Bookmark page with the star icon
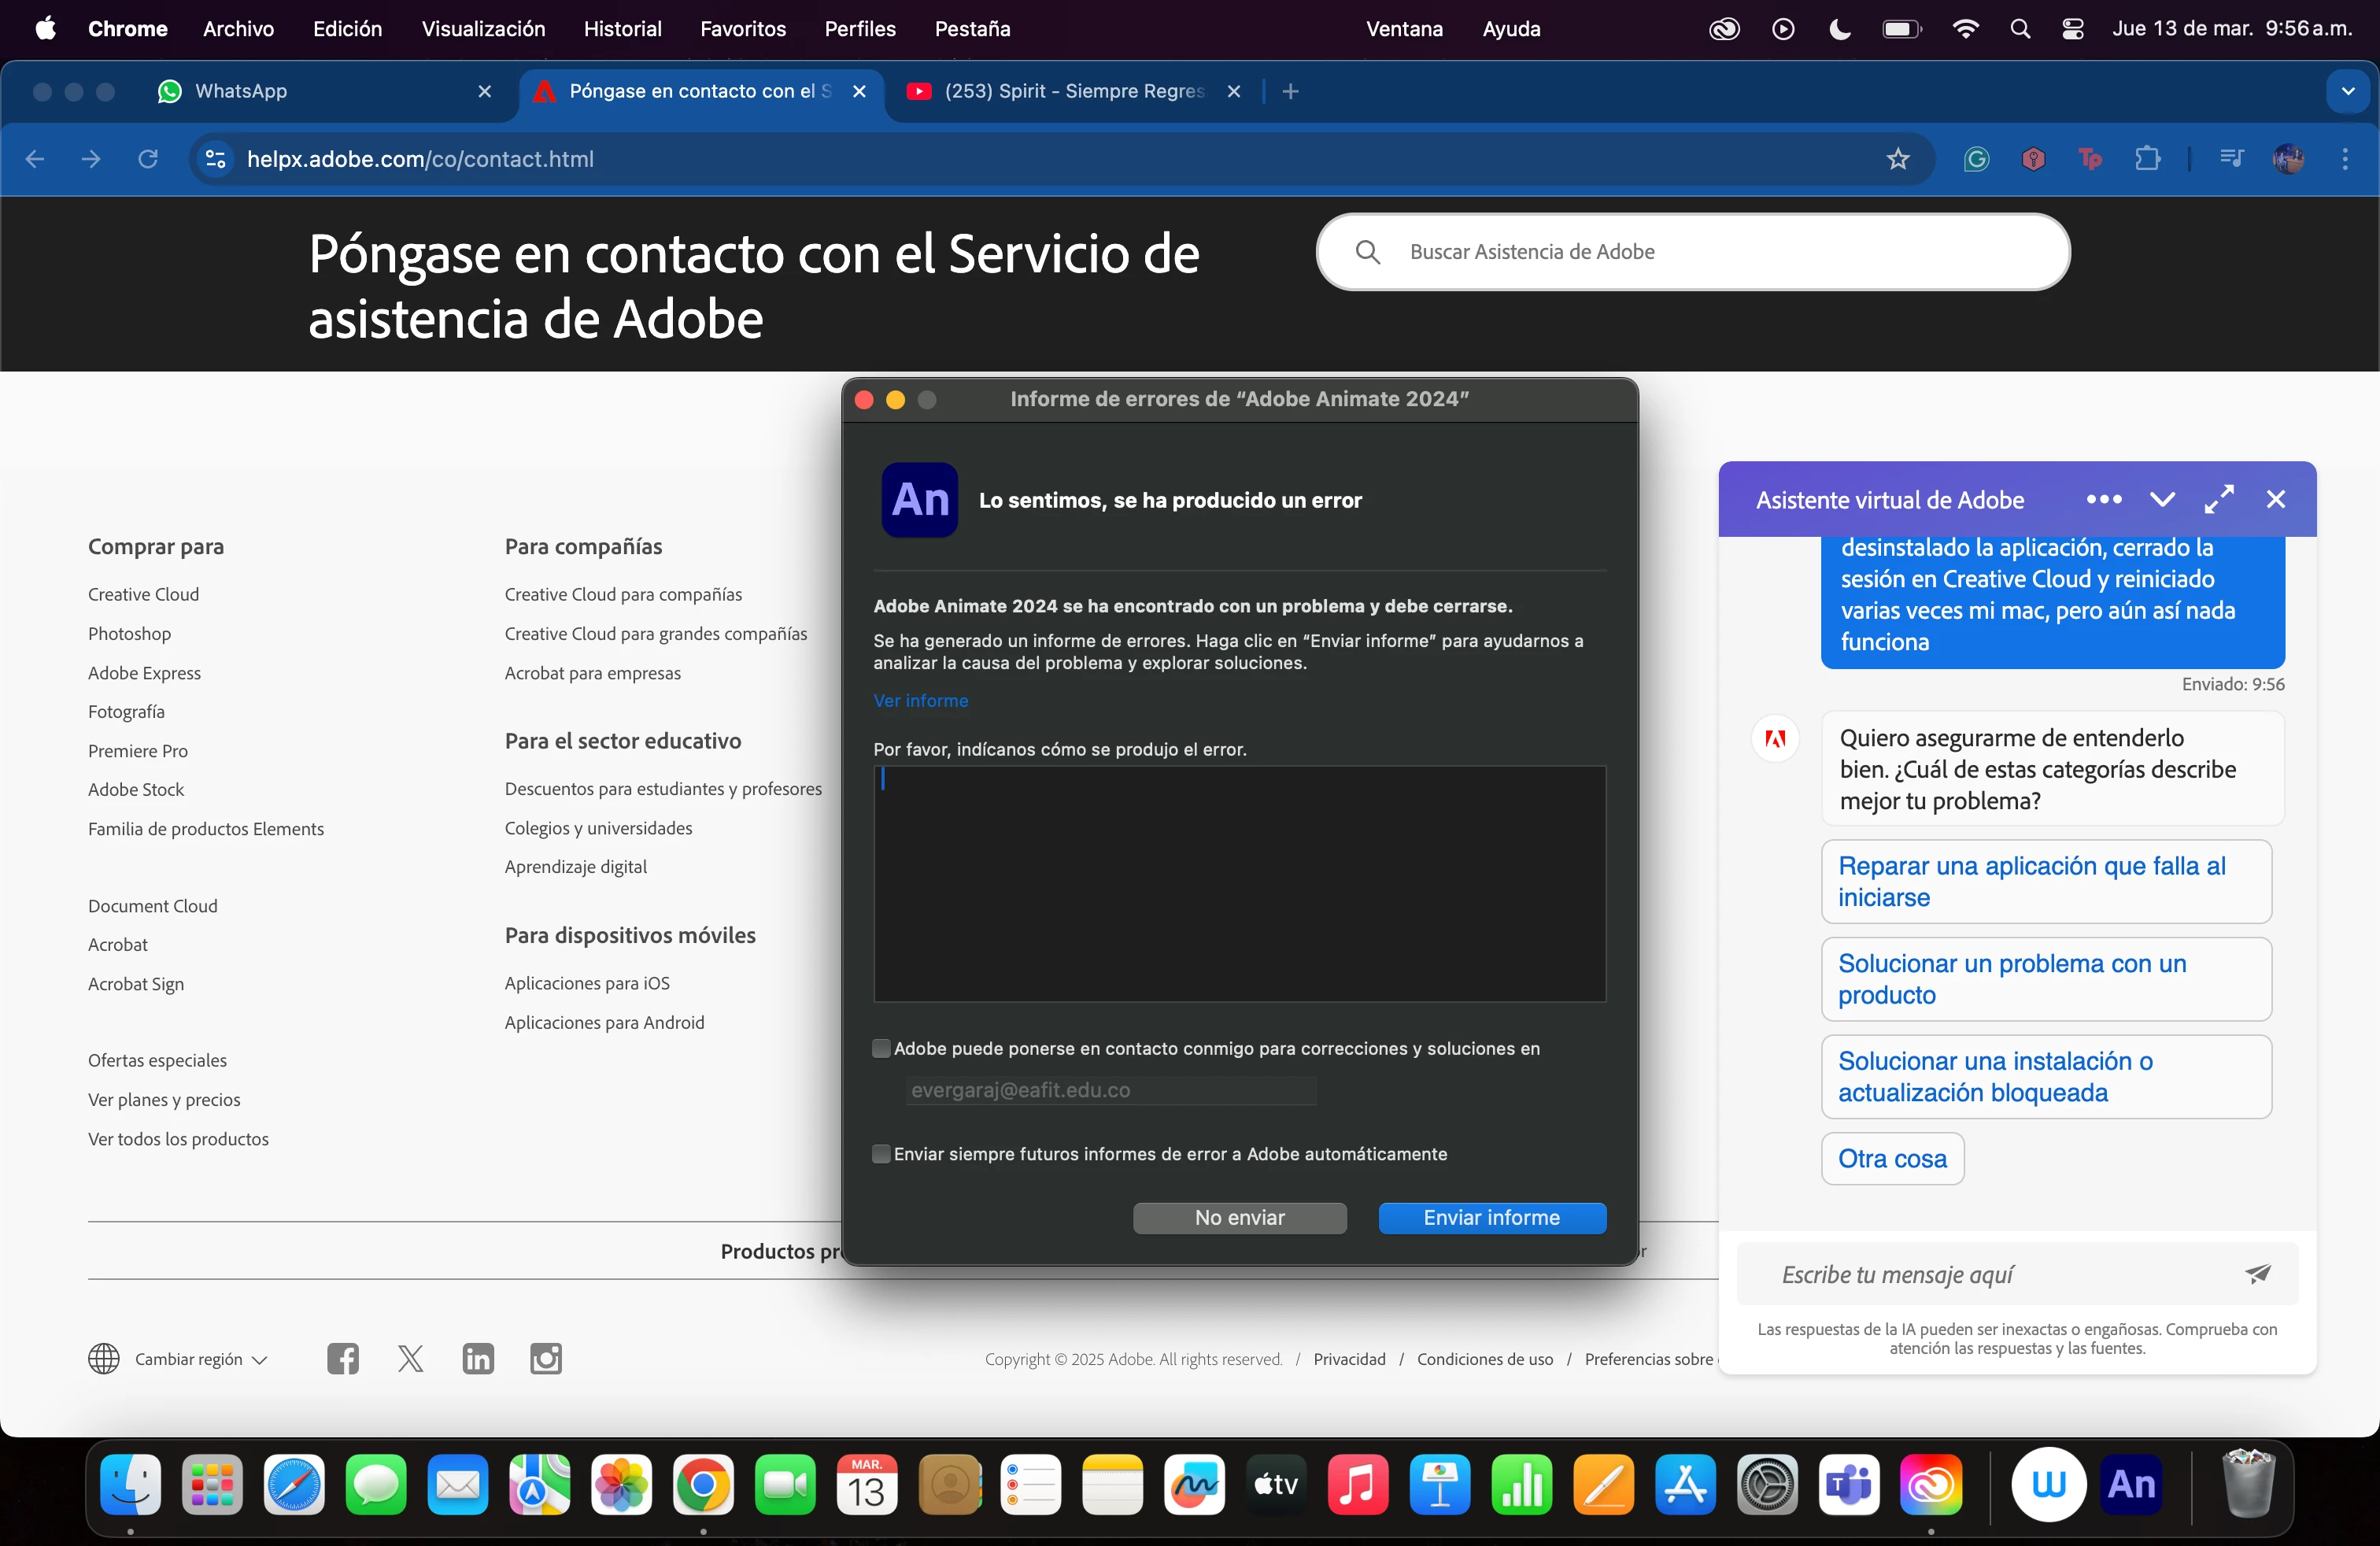The image size is (2380, 1546). [x=1897, y=159]
